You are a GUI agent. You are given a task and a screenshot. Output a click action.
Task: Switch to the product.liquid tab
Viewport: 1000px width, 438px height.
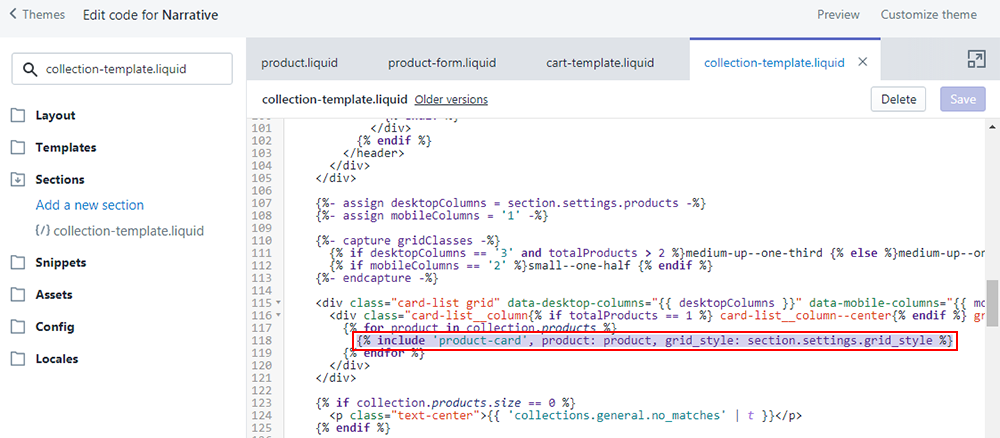tap(297, 62)
